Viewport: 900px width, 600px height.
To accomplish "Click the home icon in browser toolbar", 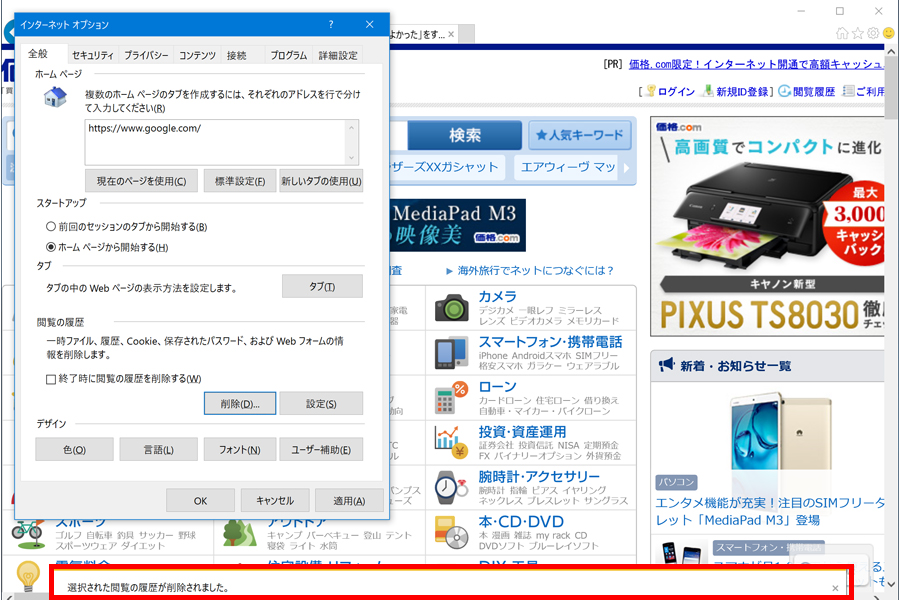I will coord(842,33).
